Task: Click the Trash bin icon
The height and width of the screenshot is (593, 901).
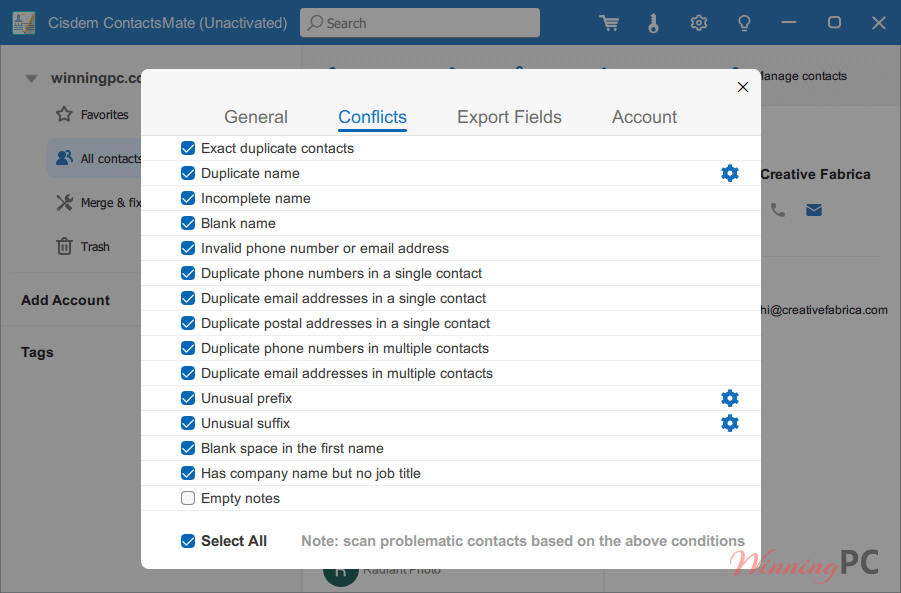Action: [64, 246]
